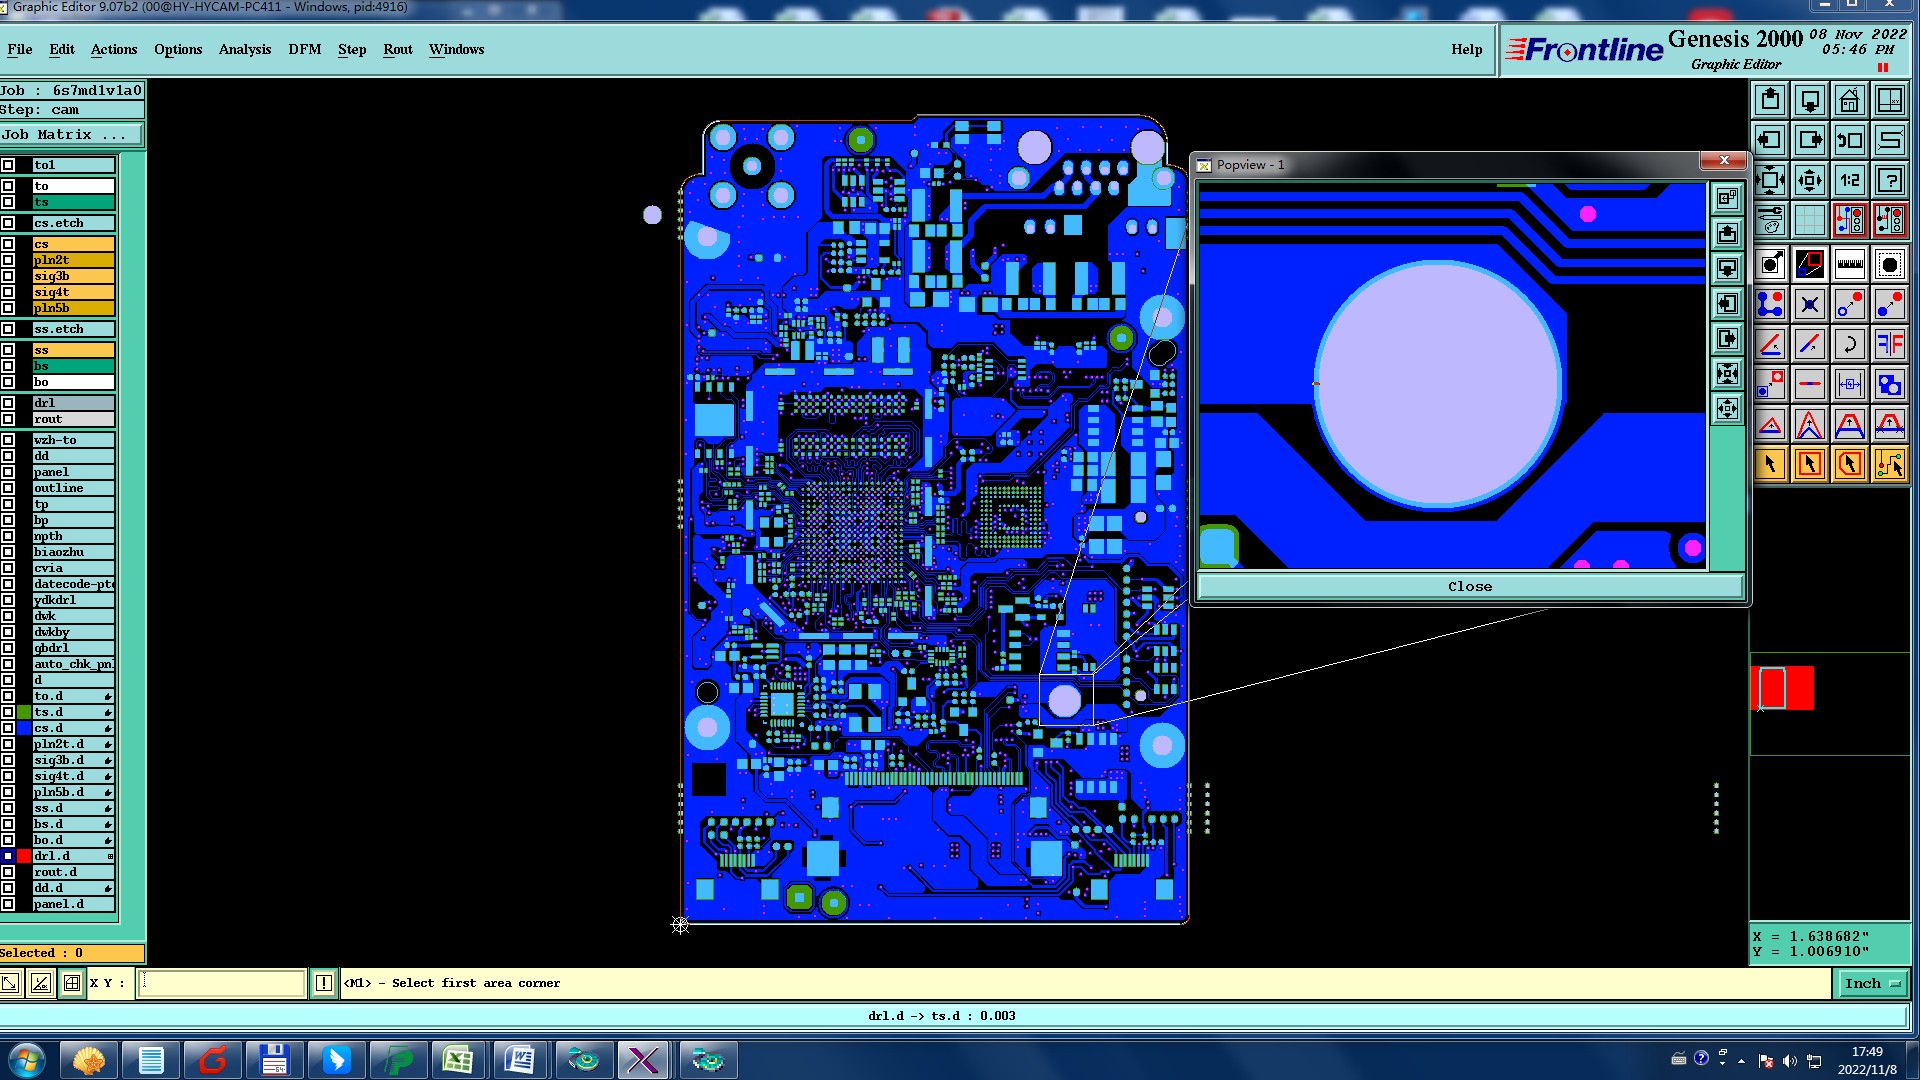Open the Actions menu
Image resolution: width=1920 pixels, height=1080 pixels.
point(114,49)
